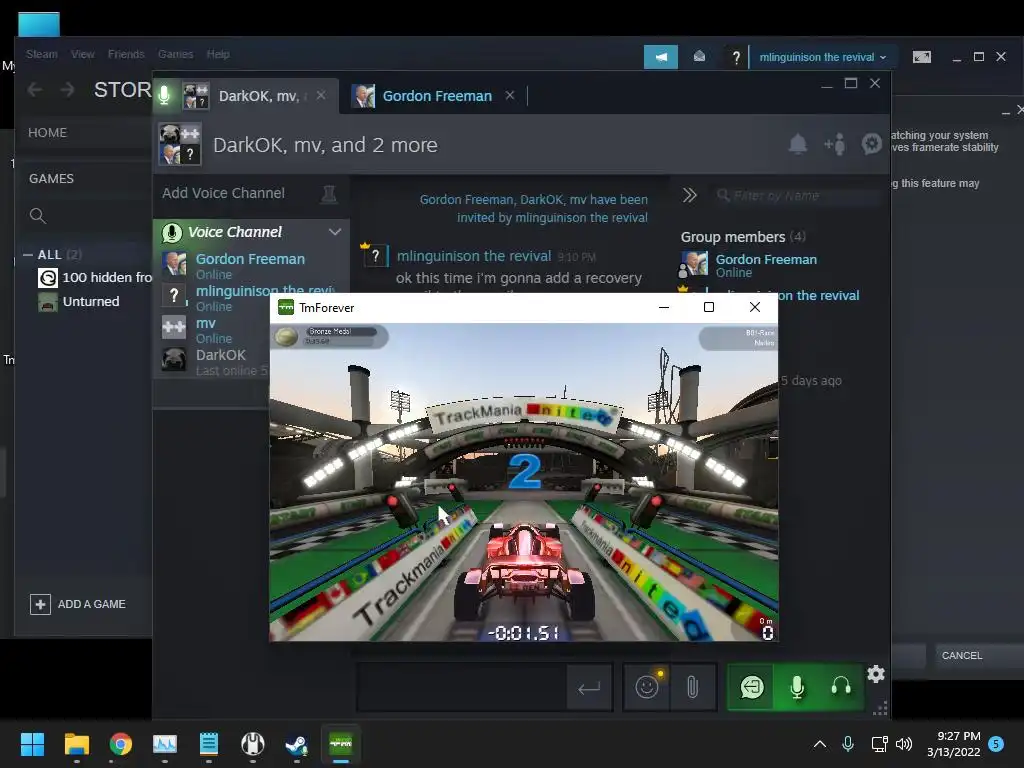Click the invite friend to group icon
The height and width of the screenshot is (768, 1024).
835,144
